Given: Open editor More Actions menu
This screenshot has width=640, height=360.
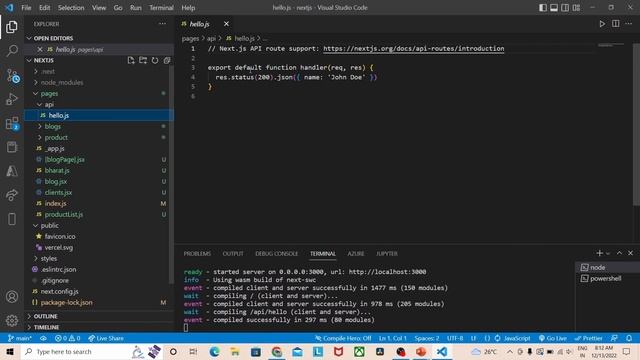Looking at the screenshot, I should [x=629, y=24].
